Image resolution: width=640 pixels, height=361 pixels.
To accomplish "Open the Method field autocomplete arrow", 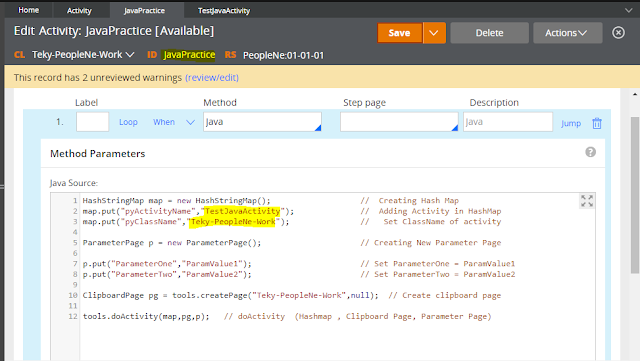I will pos(318,128).
